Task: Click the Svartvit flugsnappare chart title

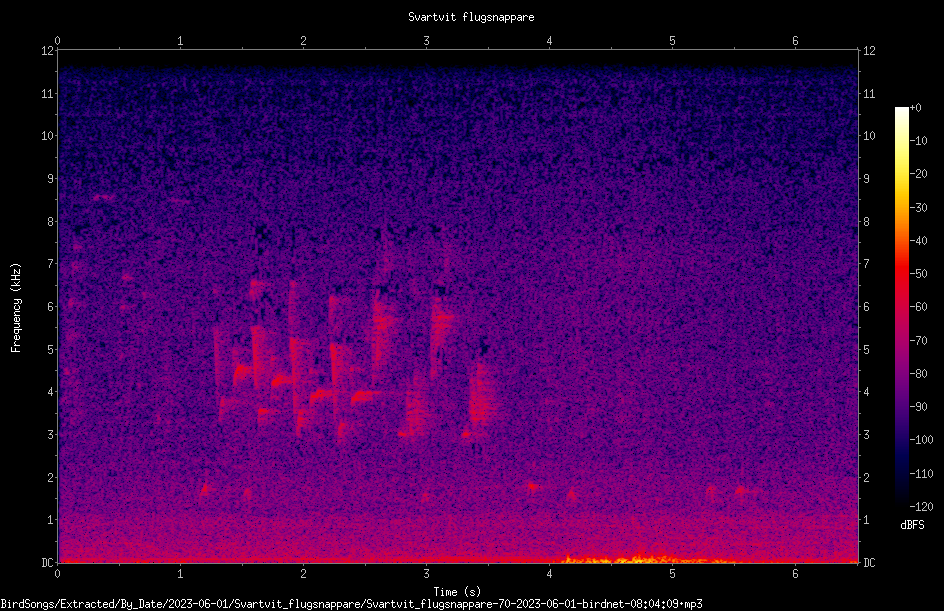Action: pos(471,17)
